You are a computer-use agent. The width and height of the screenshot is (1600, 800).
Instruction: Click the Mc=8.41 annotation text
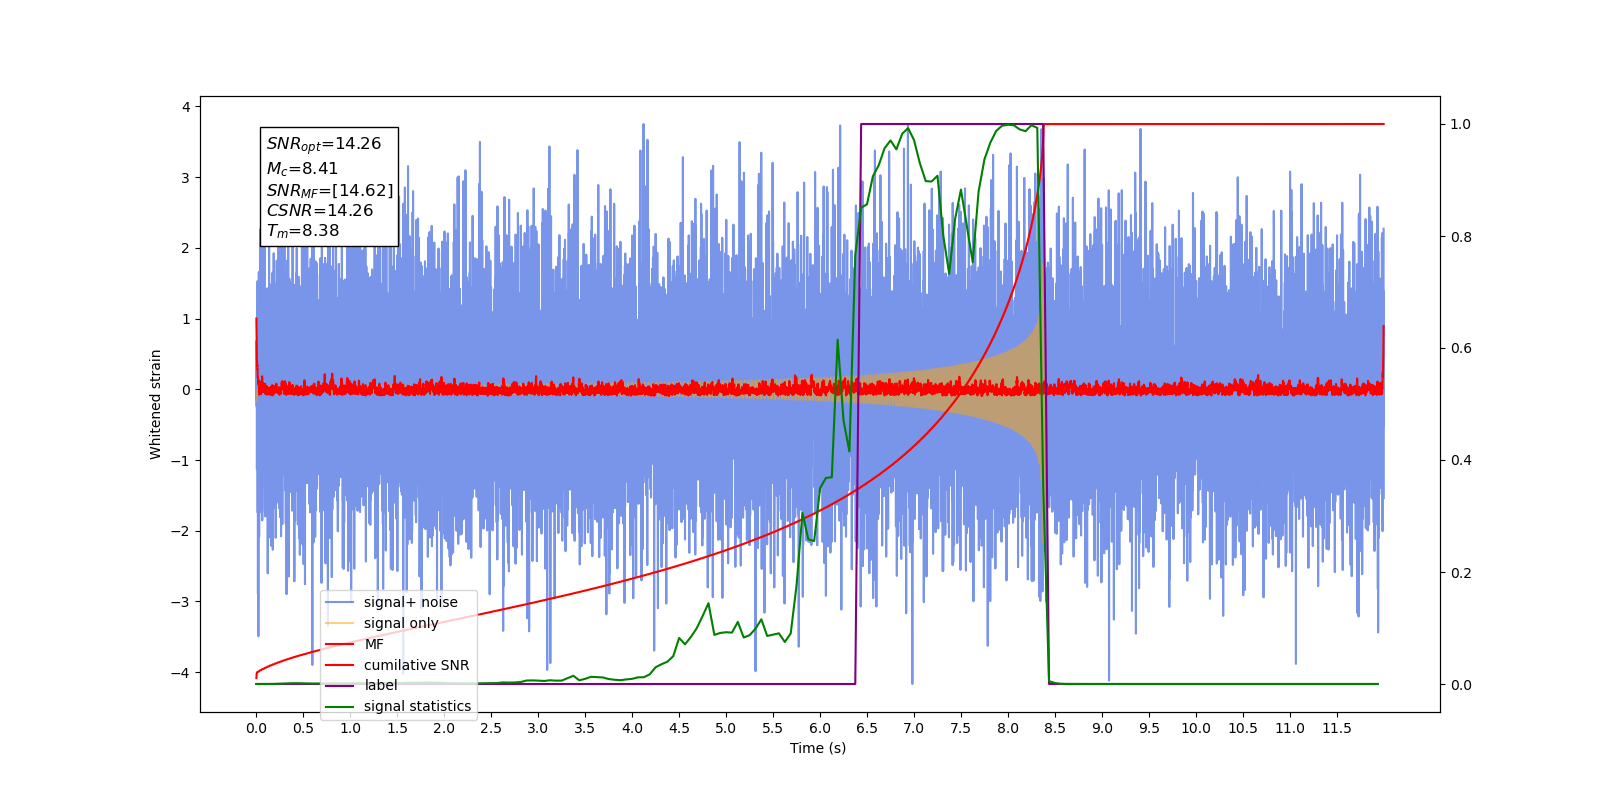click(x=302, y=169)
